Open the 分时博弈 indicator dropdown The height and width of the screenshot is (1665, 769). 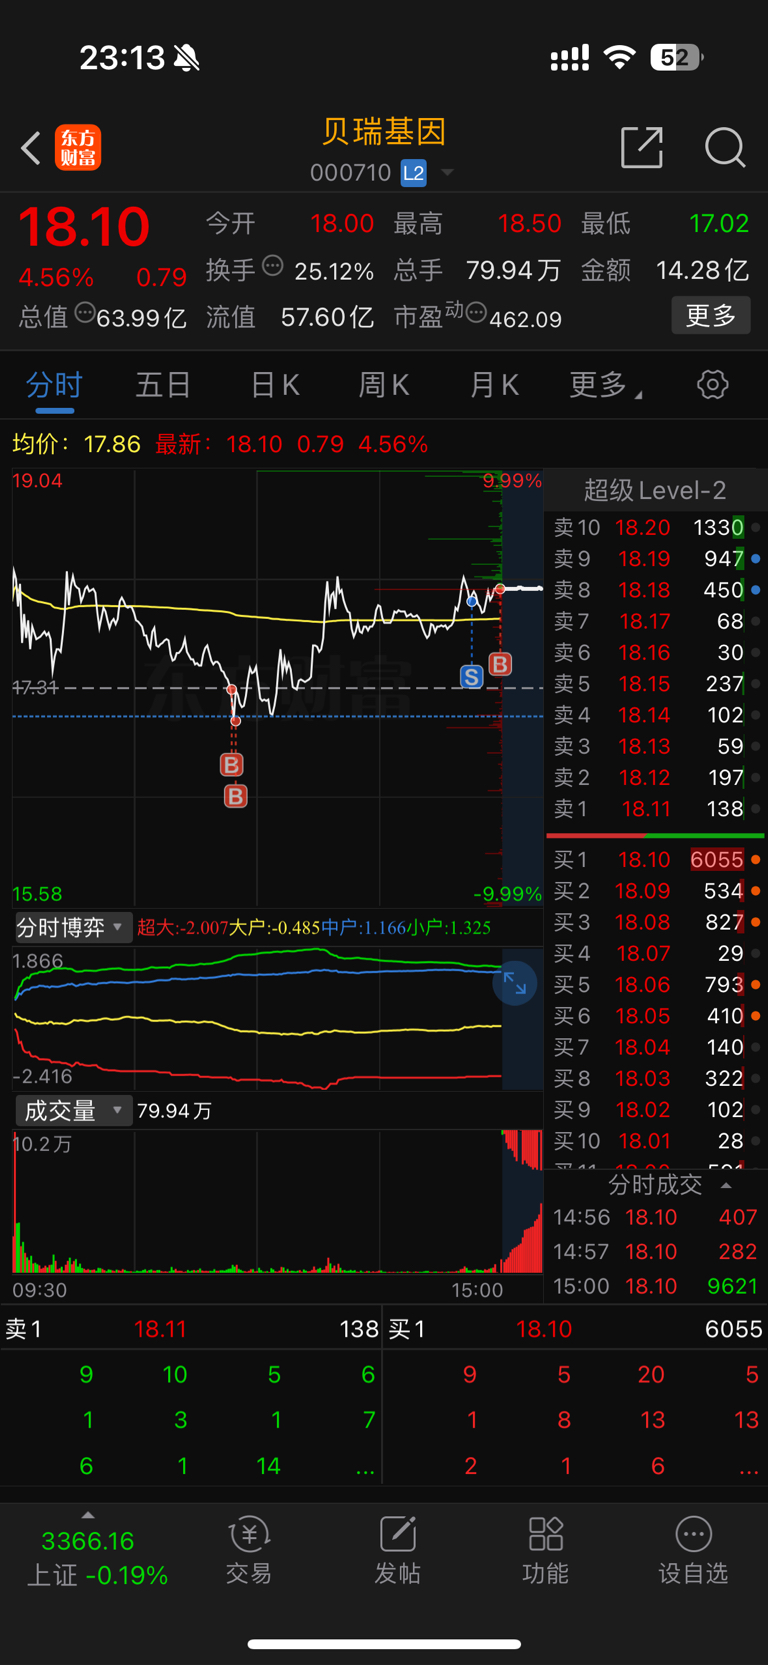click(x=72, y=928)
